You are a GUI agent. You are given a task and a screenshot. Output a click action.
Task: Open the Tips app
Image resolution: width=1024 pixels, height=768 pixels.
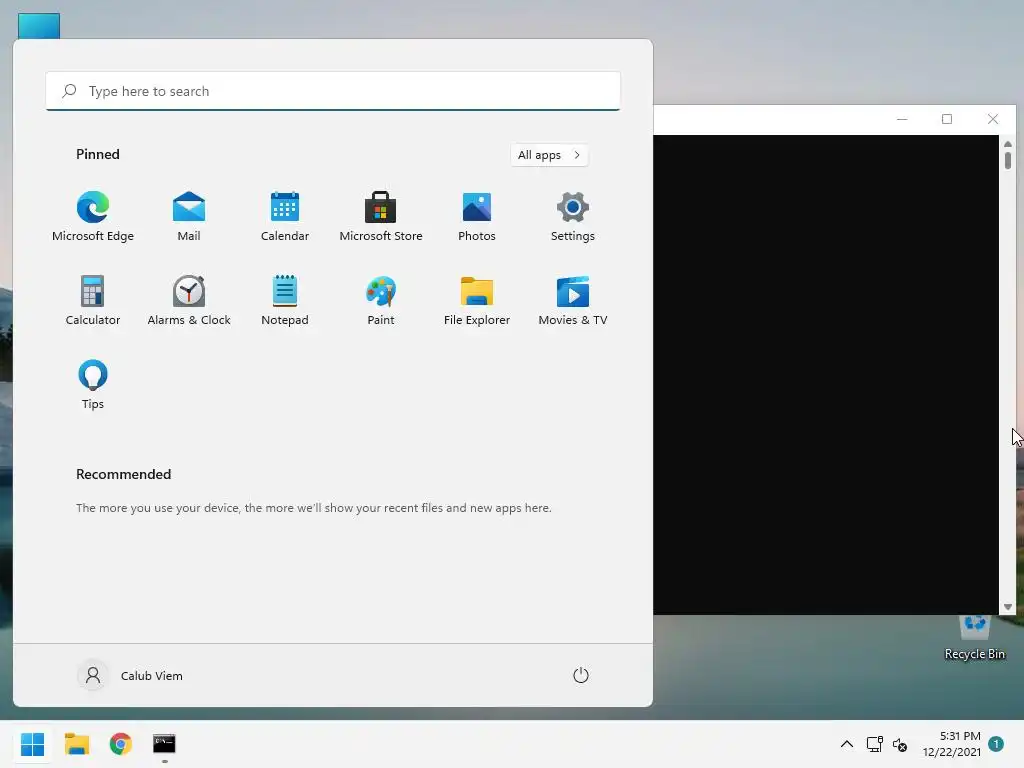tap(93, 385)
